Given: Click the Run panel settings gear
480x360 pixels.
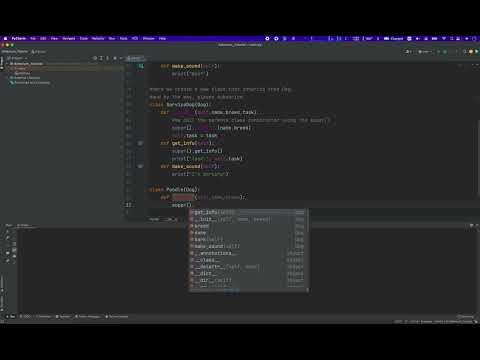Looking at the screenshot, I should click(x=471, y=225).
